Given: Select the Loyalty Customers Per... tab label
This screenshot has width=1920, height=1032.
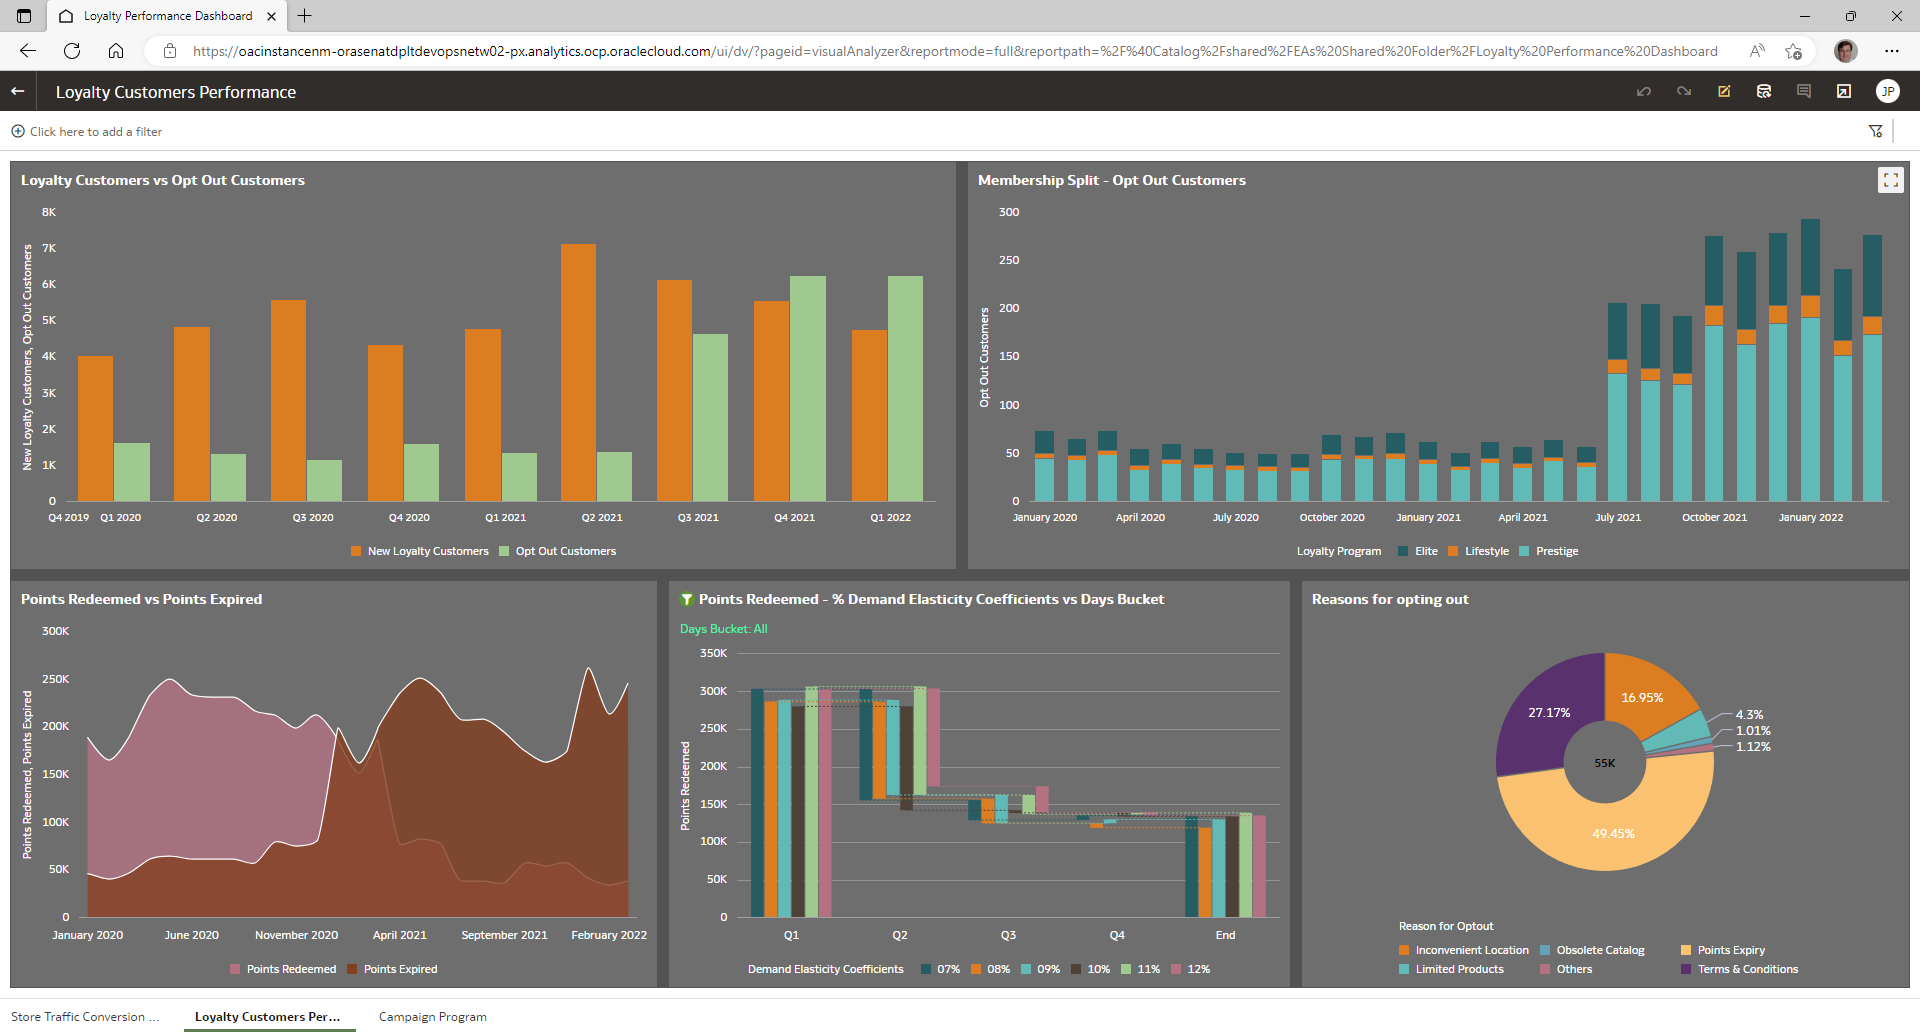Looking at the screenshot, I should tap(268, 1016).
